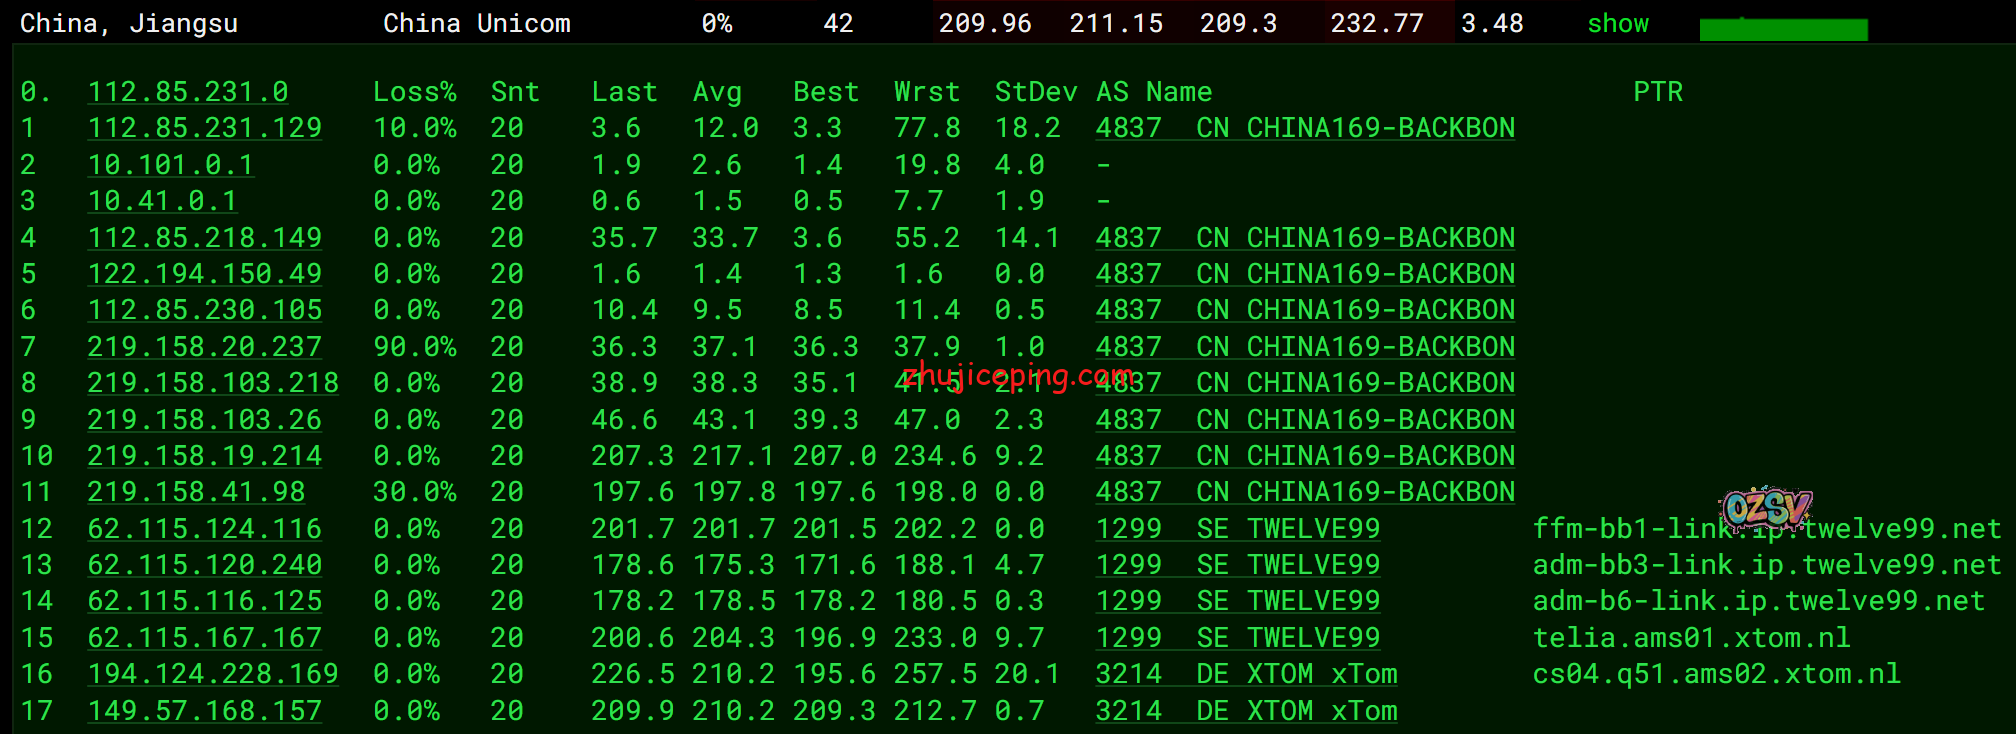Click PTR hostname telia.ams01.xtom.nl
Screen dimensions: 2016x734
(x=1691, y=638)
